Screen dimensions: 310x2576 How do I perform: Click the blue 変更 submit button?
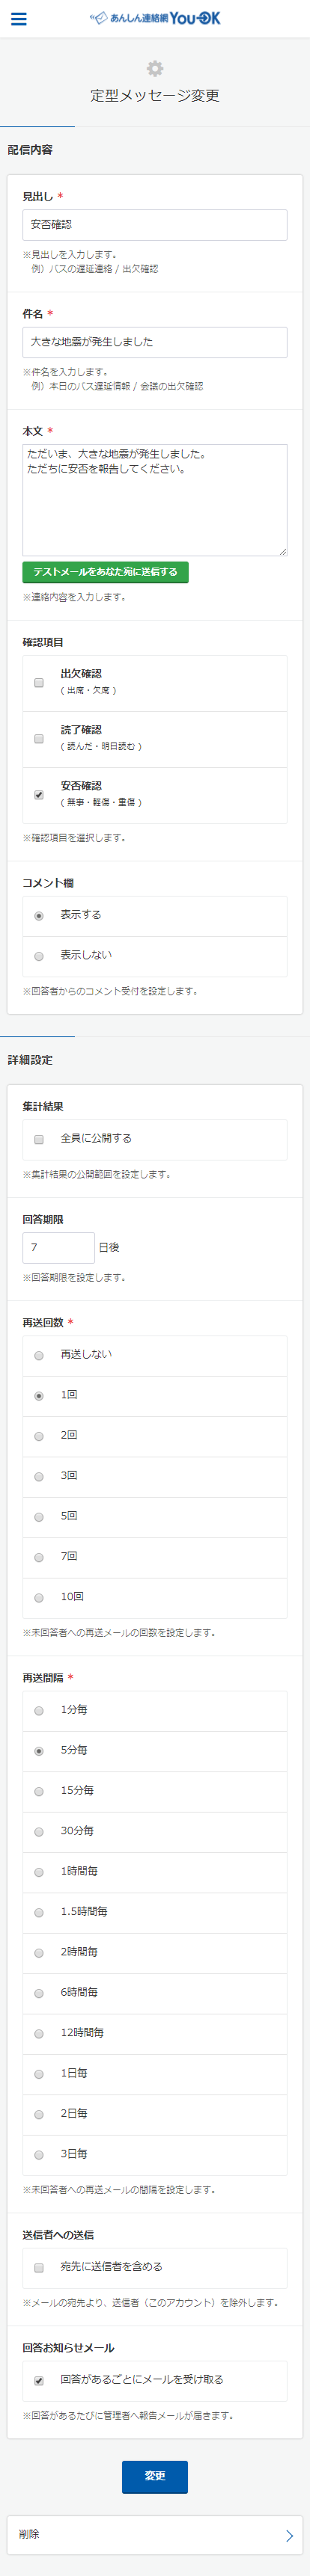pos(155,2476)
